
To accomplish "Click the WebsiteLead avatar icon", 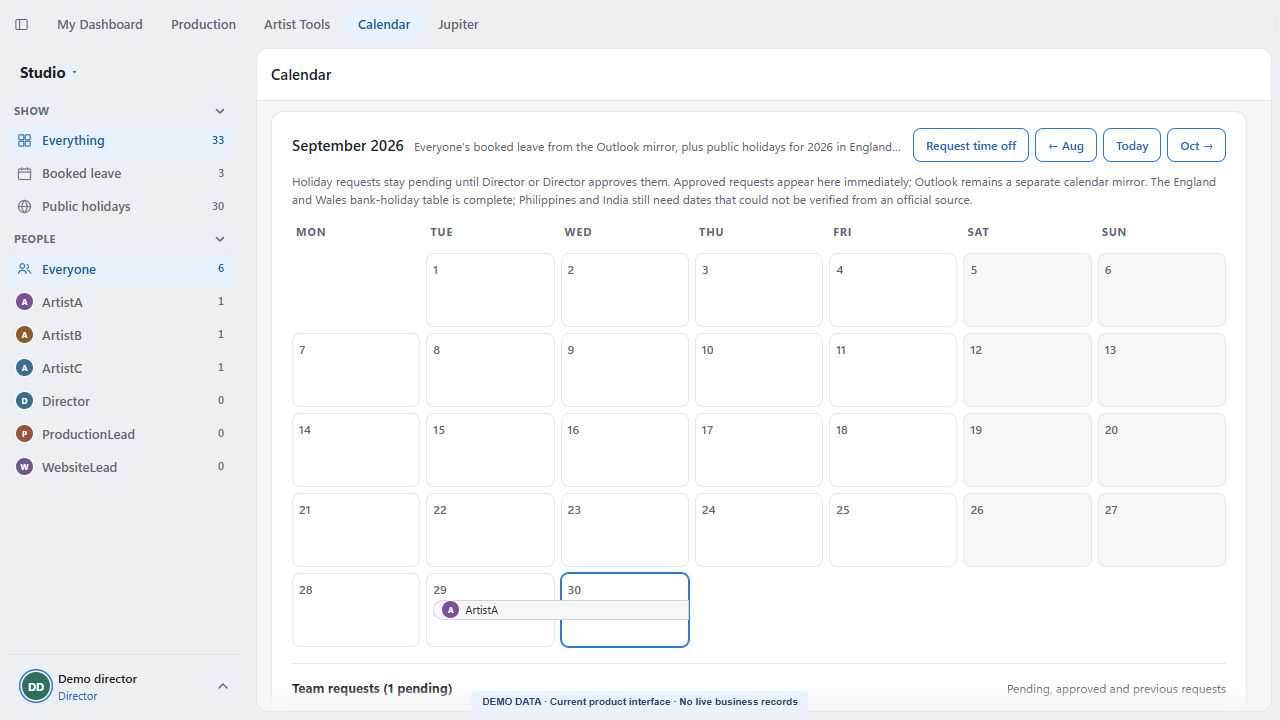I will pyautogui.click(x=25, y=467).
